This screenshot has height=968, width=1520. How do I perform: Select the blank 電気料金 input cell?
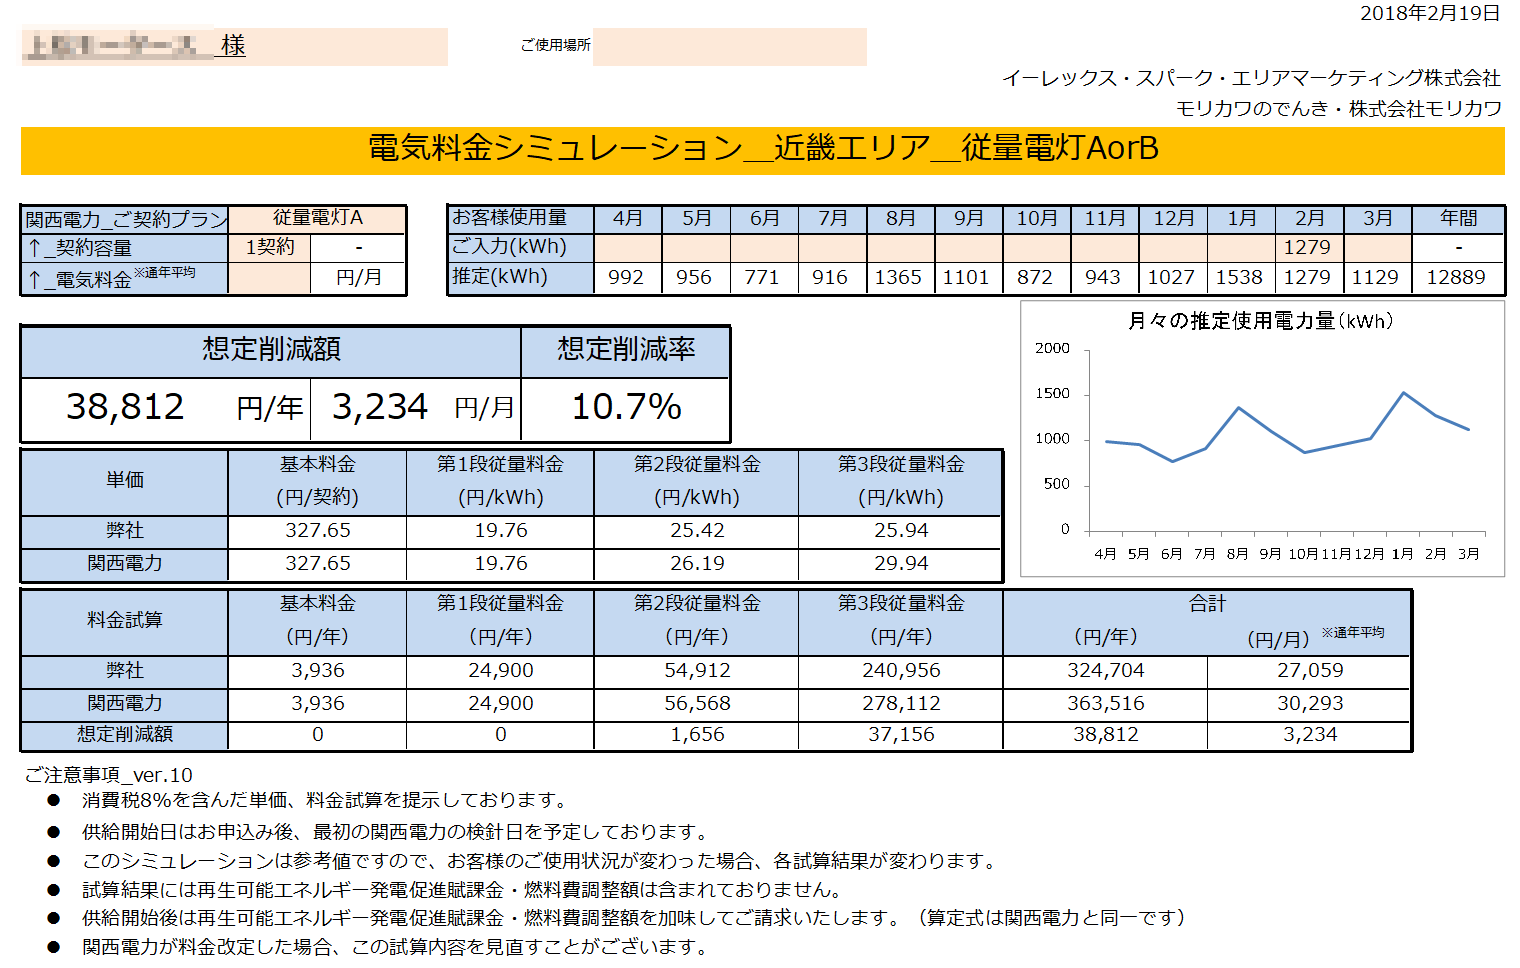270,278
